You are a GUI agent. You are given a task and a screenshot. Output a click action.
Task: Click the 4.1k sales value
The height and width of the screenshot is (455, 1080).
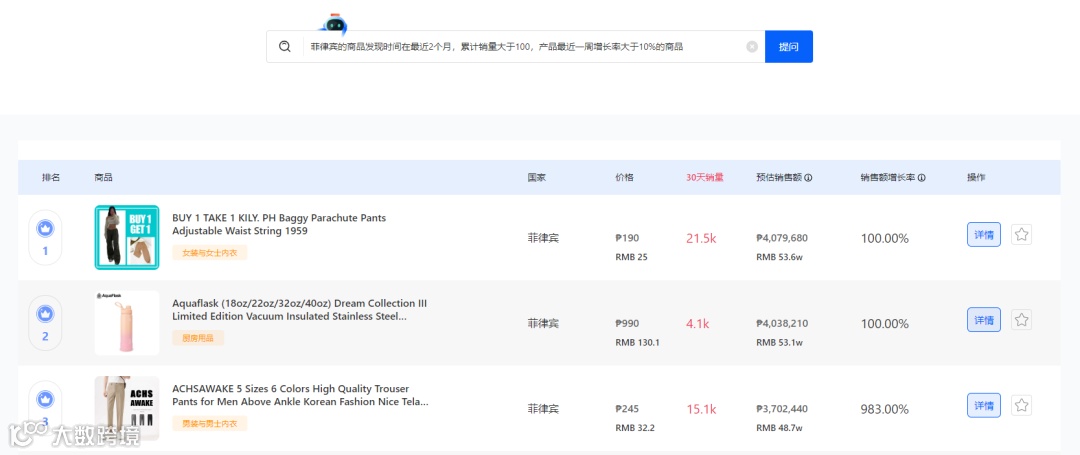point(697,324)
